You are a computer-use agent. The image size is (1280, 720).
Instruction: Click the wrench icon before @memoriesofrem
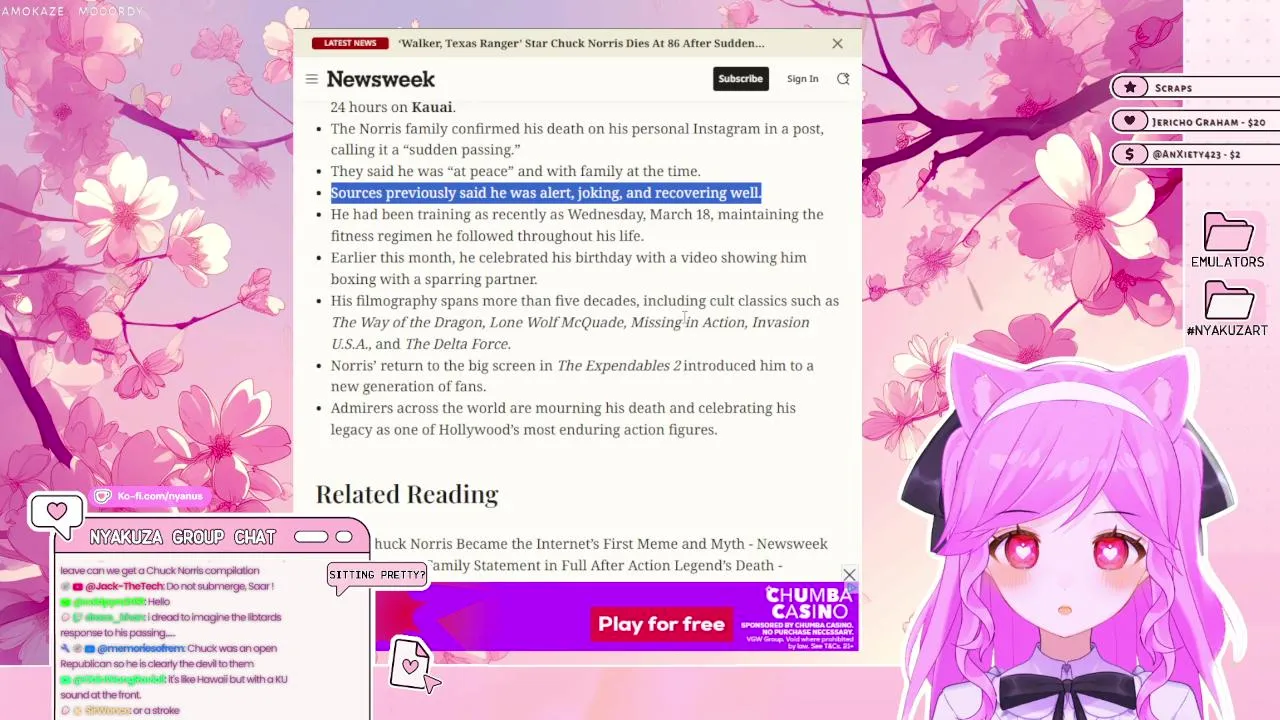(x=65, y=648)
